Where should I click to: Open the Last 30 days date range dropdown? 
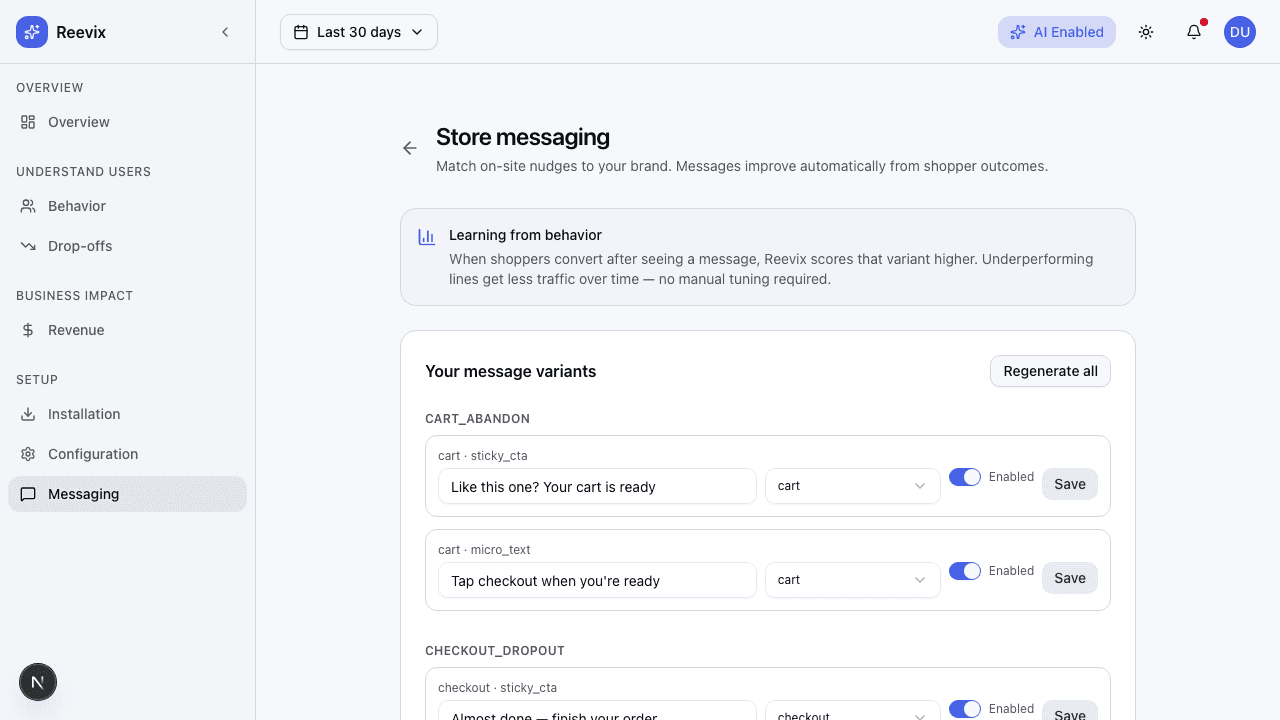[358, 31]
